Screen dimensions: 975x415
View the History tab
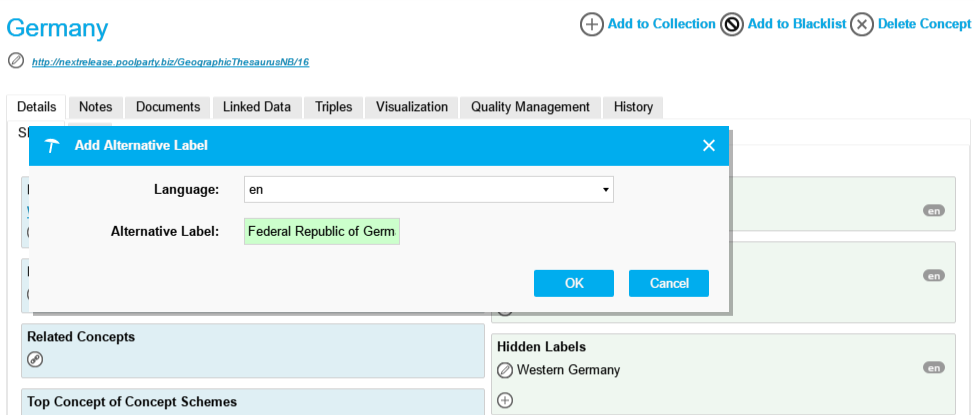(x=633, y=107)
